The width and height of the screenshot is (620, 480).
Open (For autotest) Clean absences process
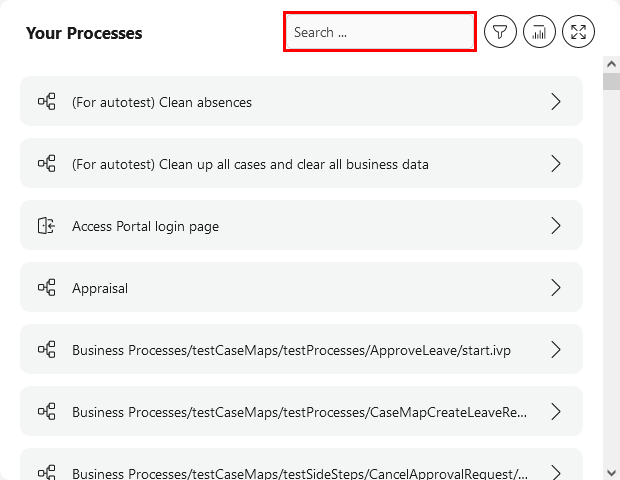pyautogui.click(x=162, y=102)
